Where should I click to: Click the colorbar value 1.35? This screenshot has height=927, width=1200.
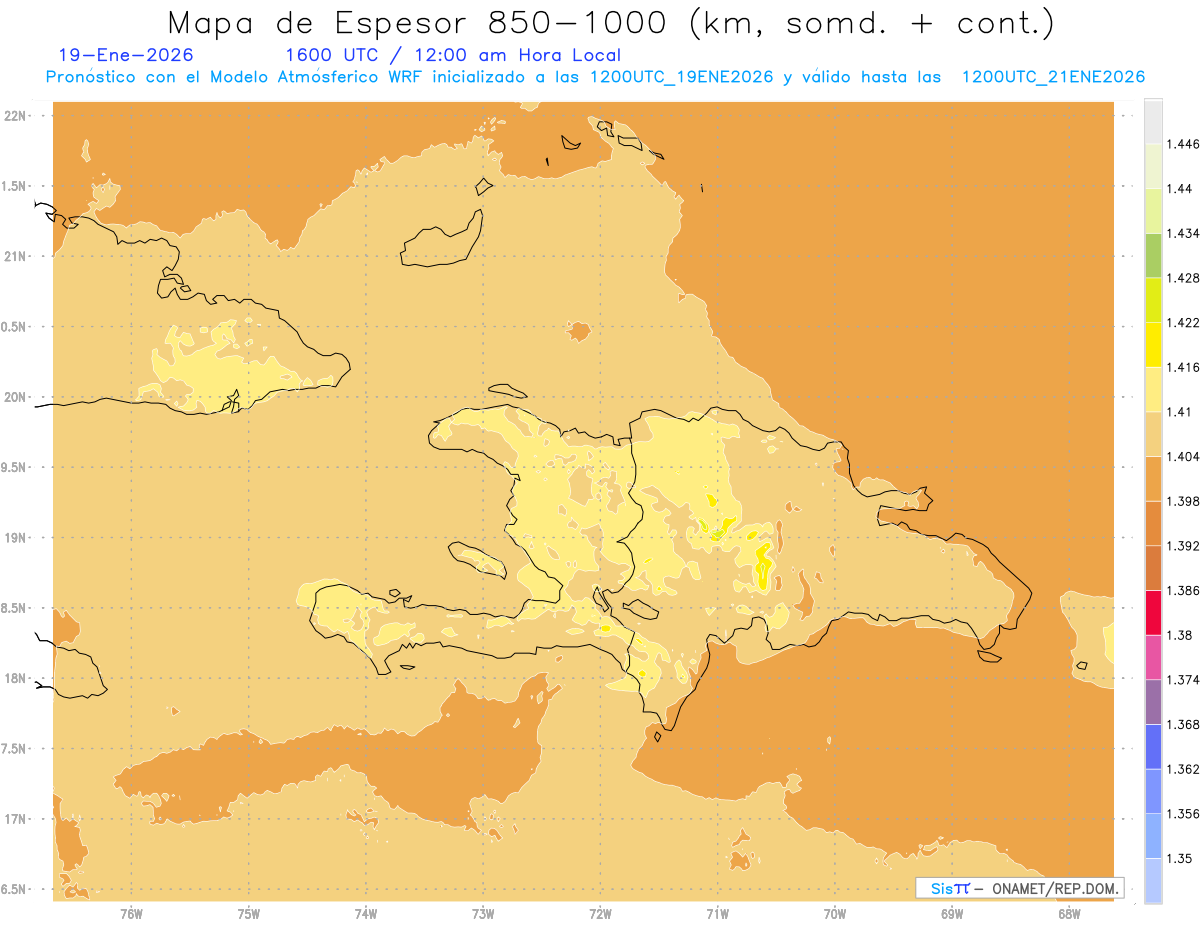1180,858
